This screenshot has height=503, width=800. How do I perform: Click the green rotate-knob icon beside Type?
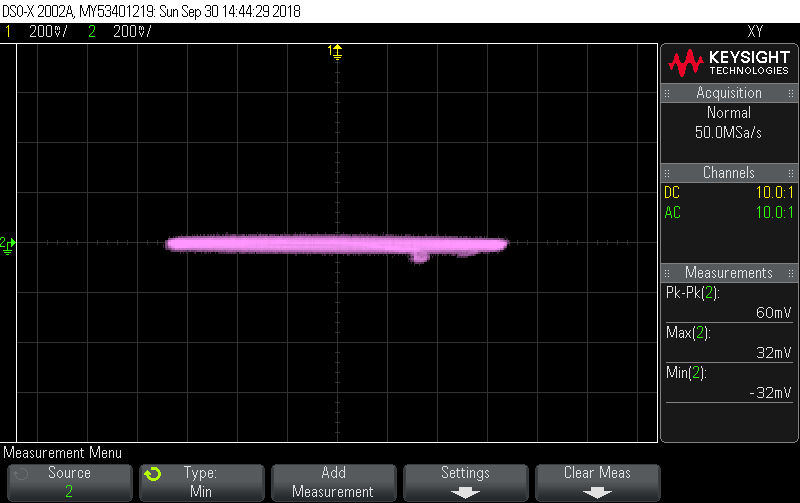(x=153, y=474)
